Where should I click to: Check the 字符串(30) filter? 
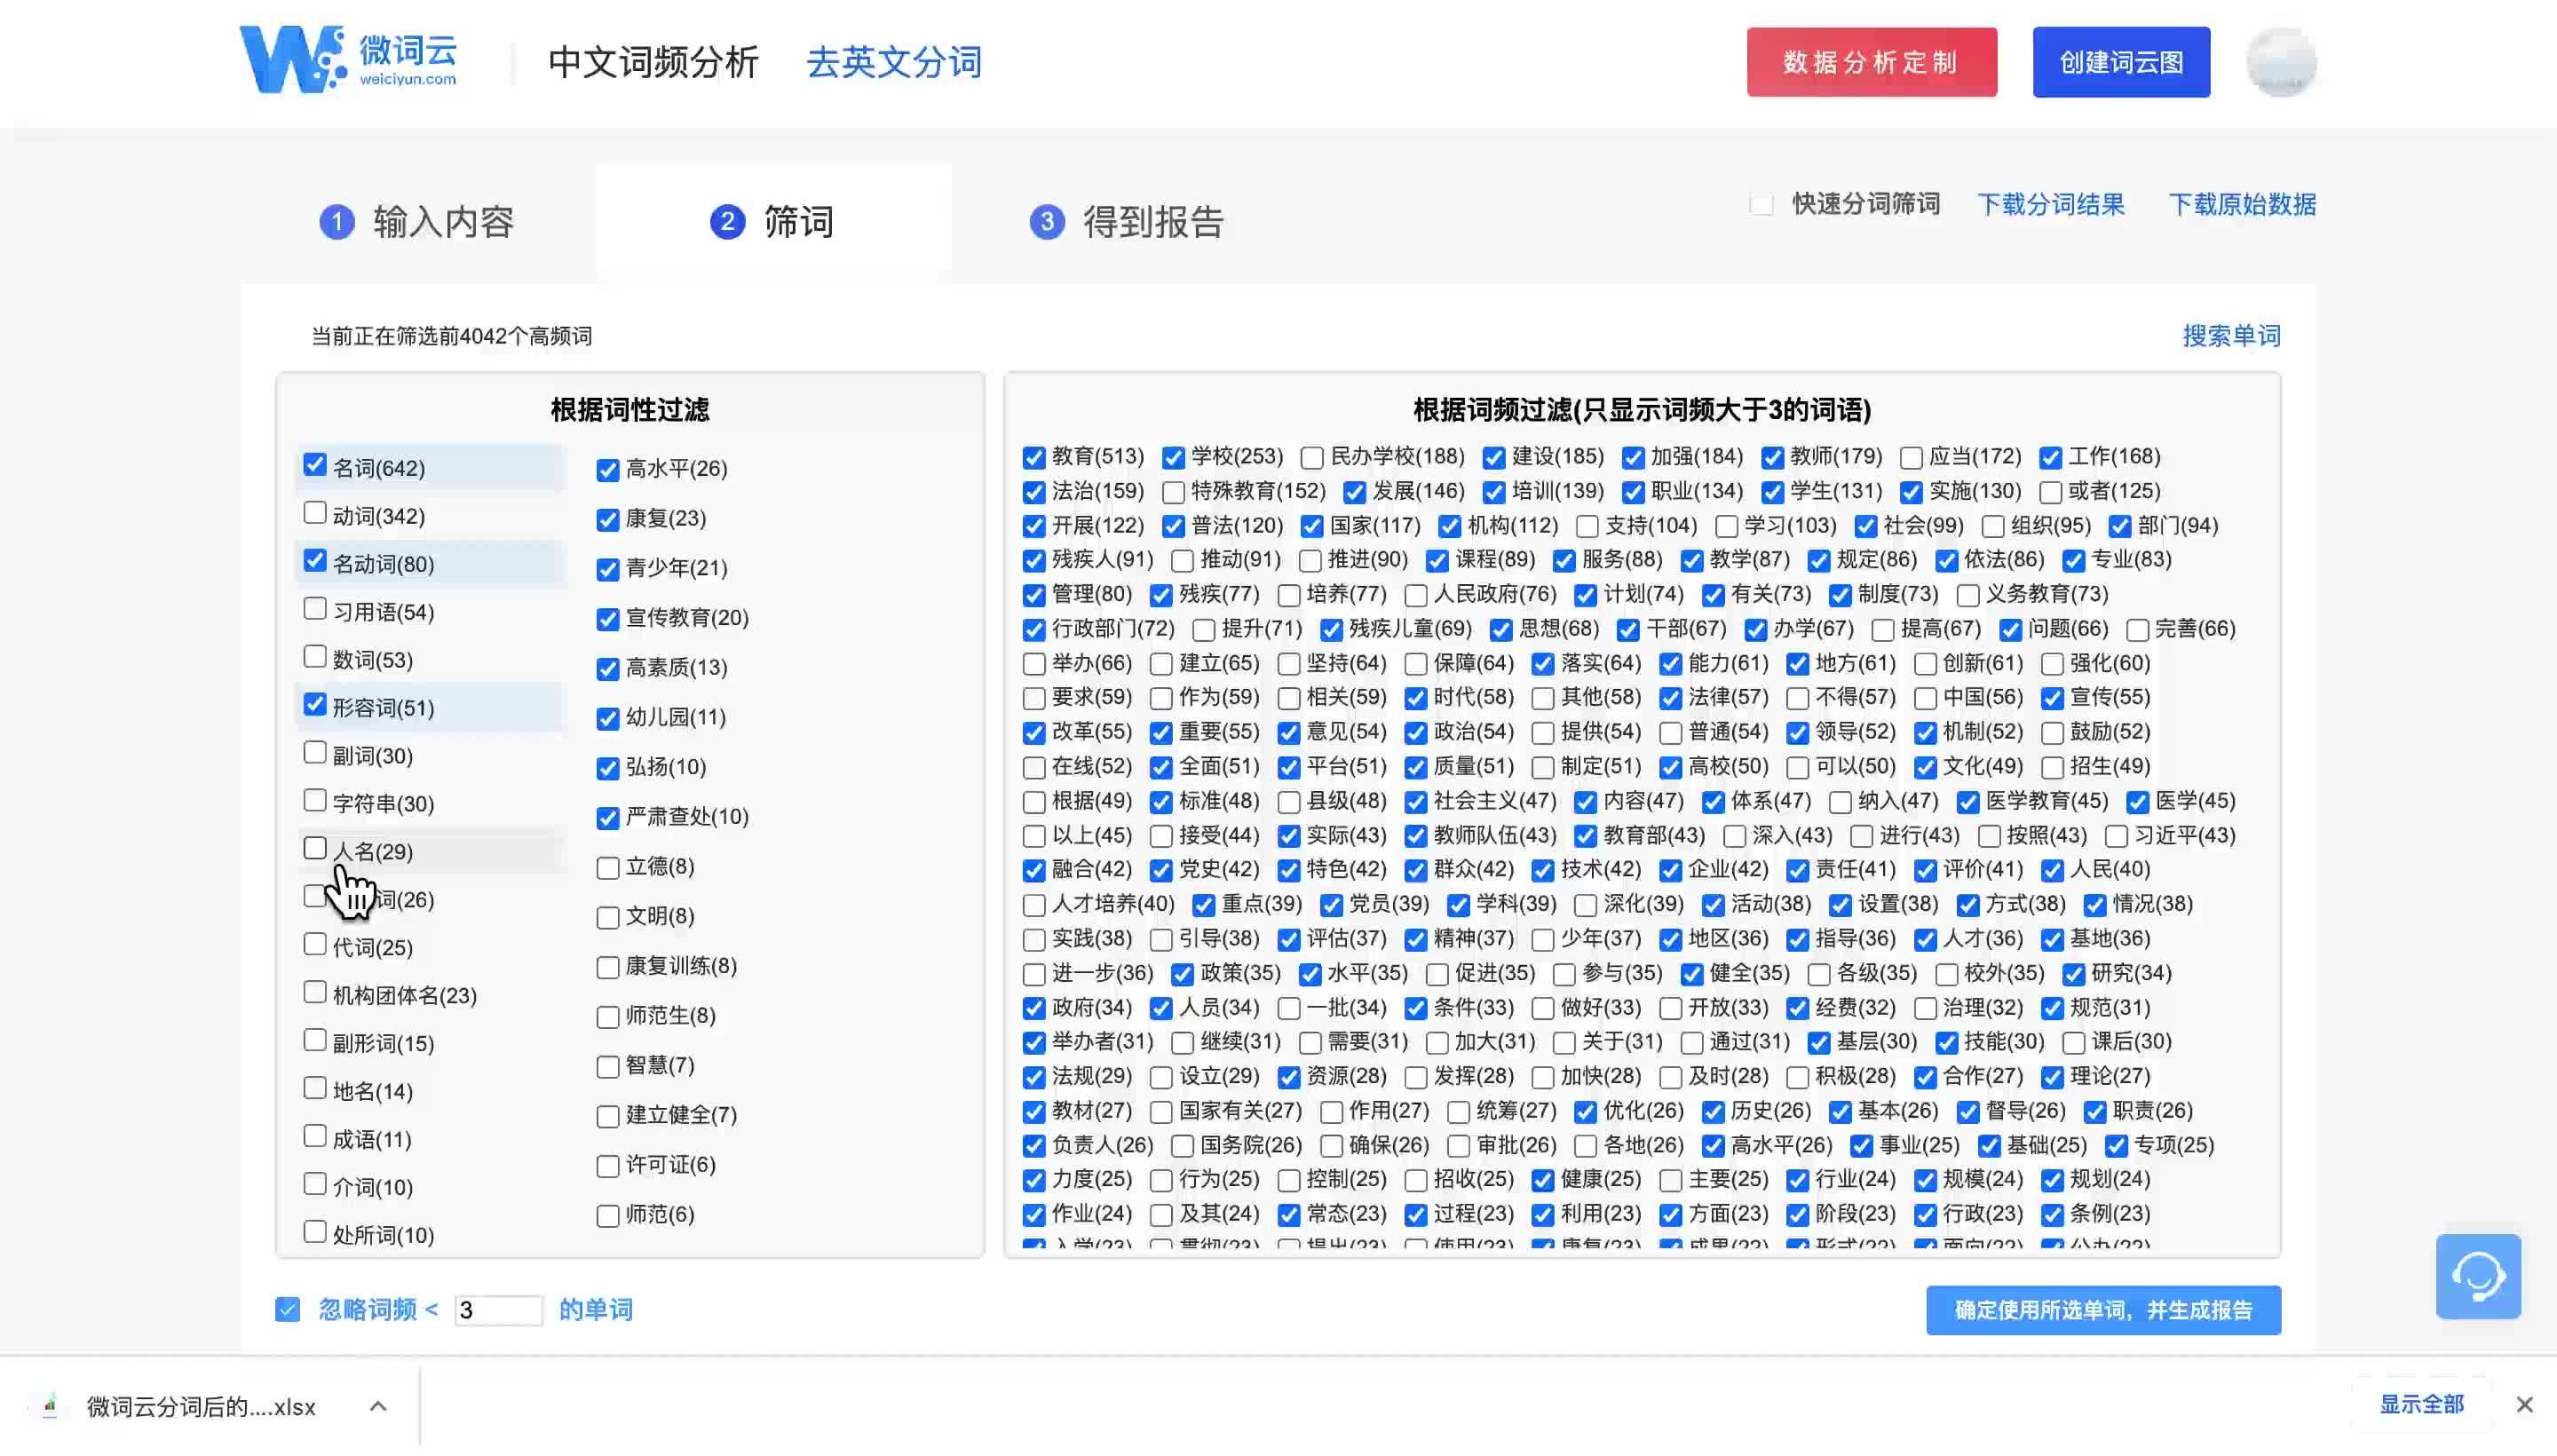click(315, 801)
